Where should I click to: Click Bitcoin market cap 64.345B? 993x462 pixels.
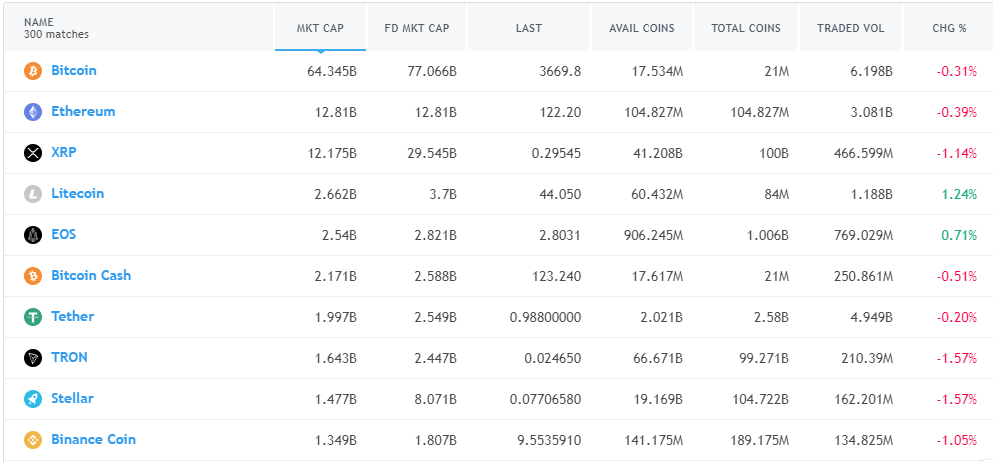tap(332, 72)
